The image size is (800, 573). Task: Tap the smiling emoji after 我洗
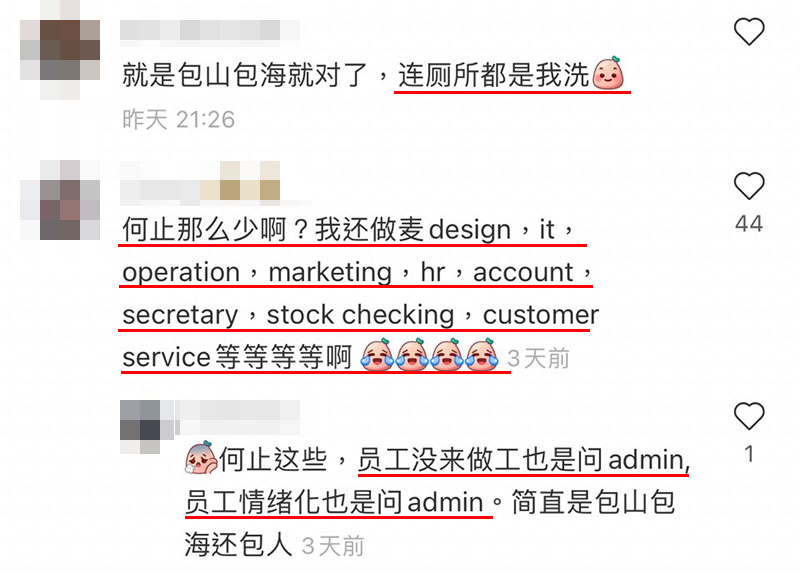pos(608,74)
